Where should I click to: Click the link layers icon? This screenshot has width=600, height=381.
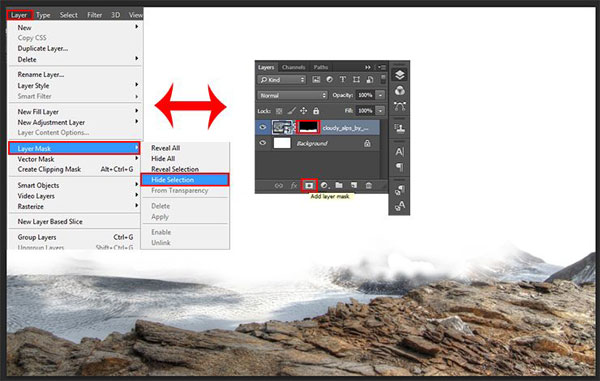pyautogui.click(x=279, y=186)
